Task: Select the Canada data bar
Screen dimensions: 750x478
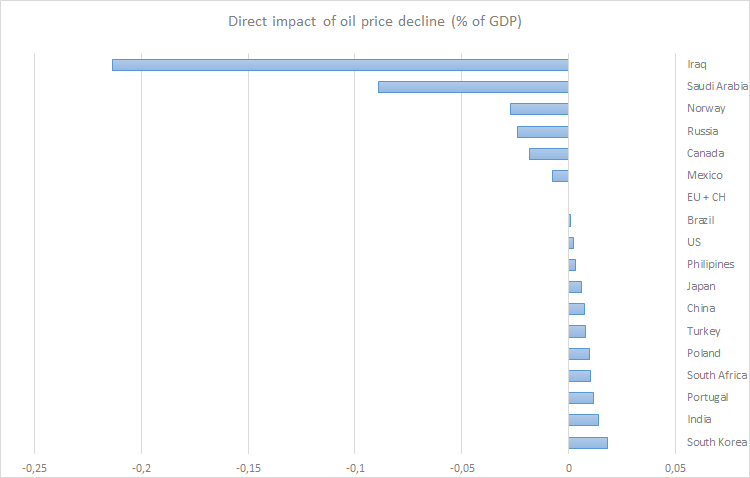Action: pyautogui.click(x=548, y=154)
